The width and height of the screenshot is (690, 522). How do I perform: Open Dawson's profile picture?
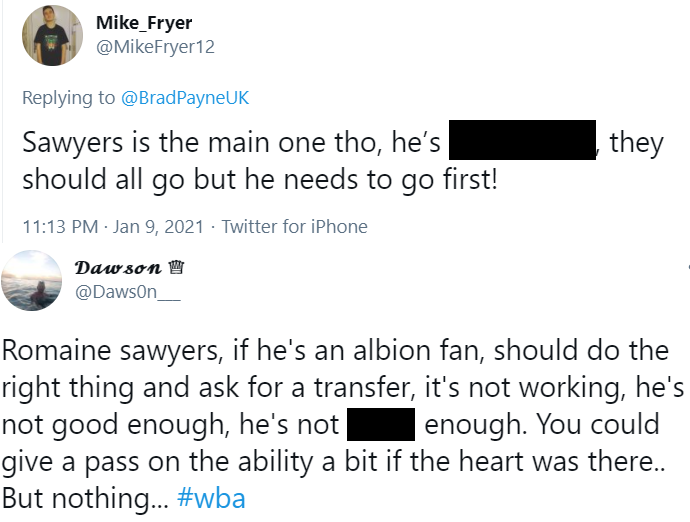(x=31, y=281)
